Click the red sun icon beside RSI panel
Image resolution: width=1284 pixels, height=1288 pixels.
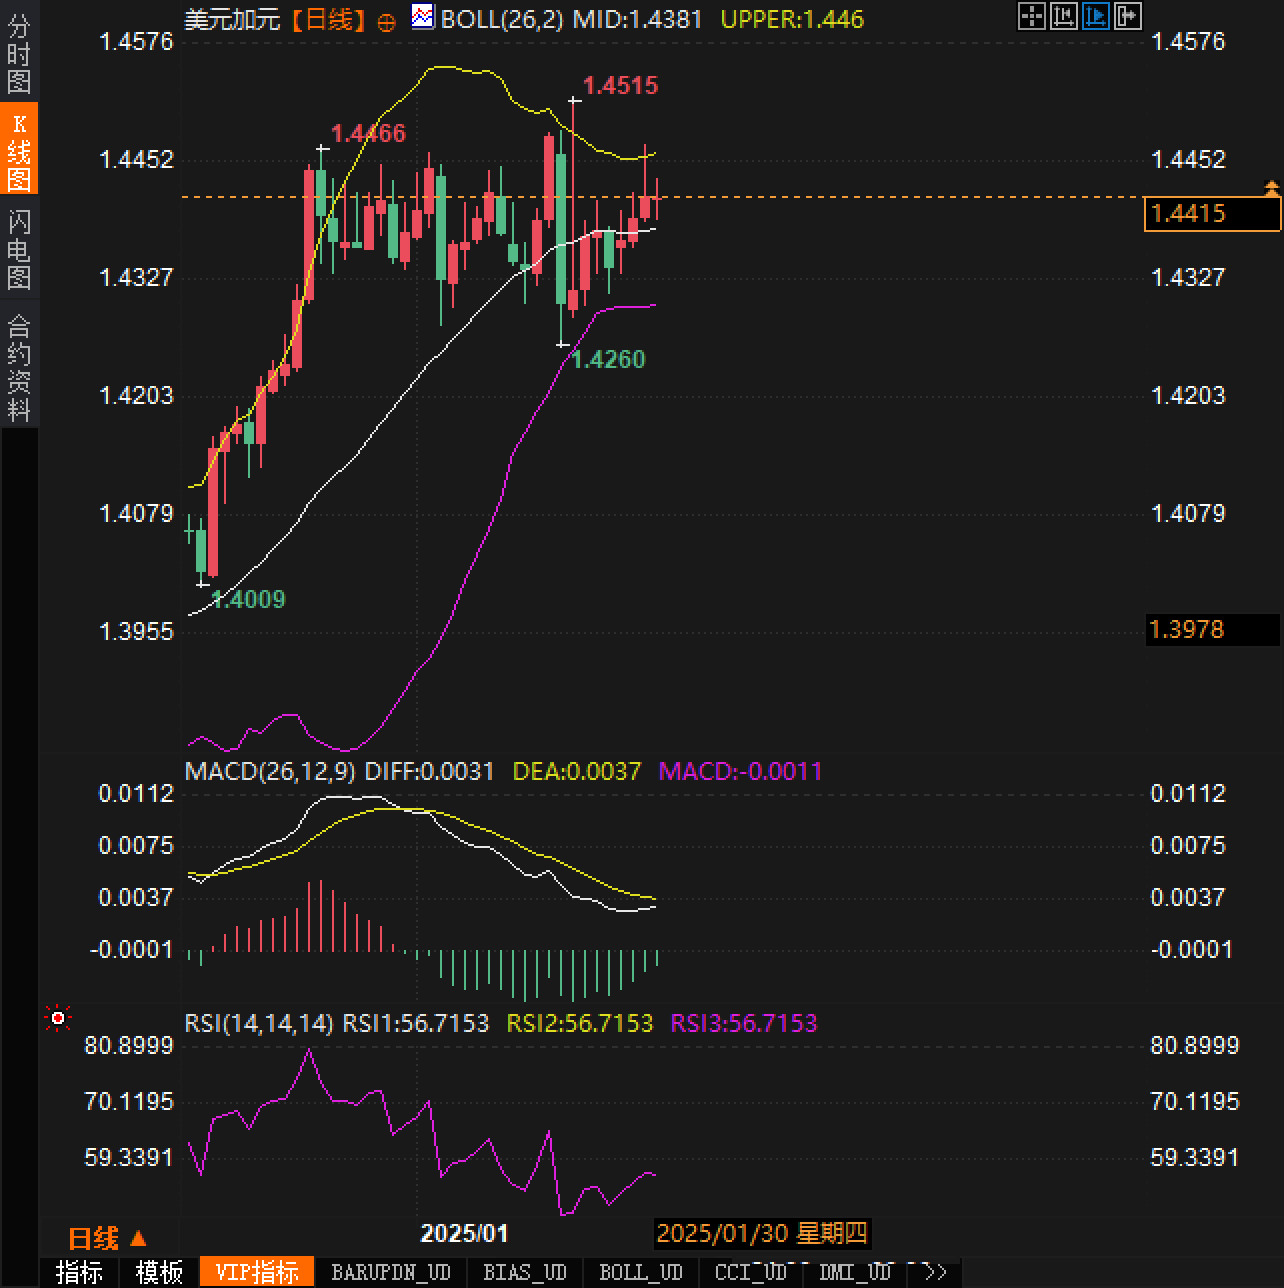tap(58, 1018)
